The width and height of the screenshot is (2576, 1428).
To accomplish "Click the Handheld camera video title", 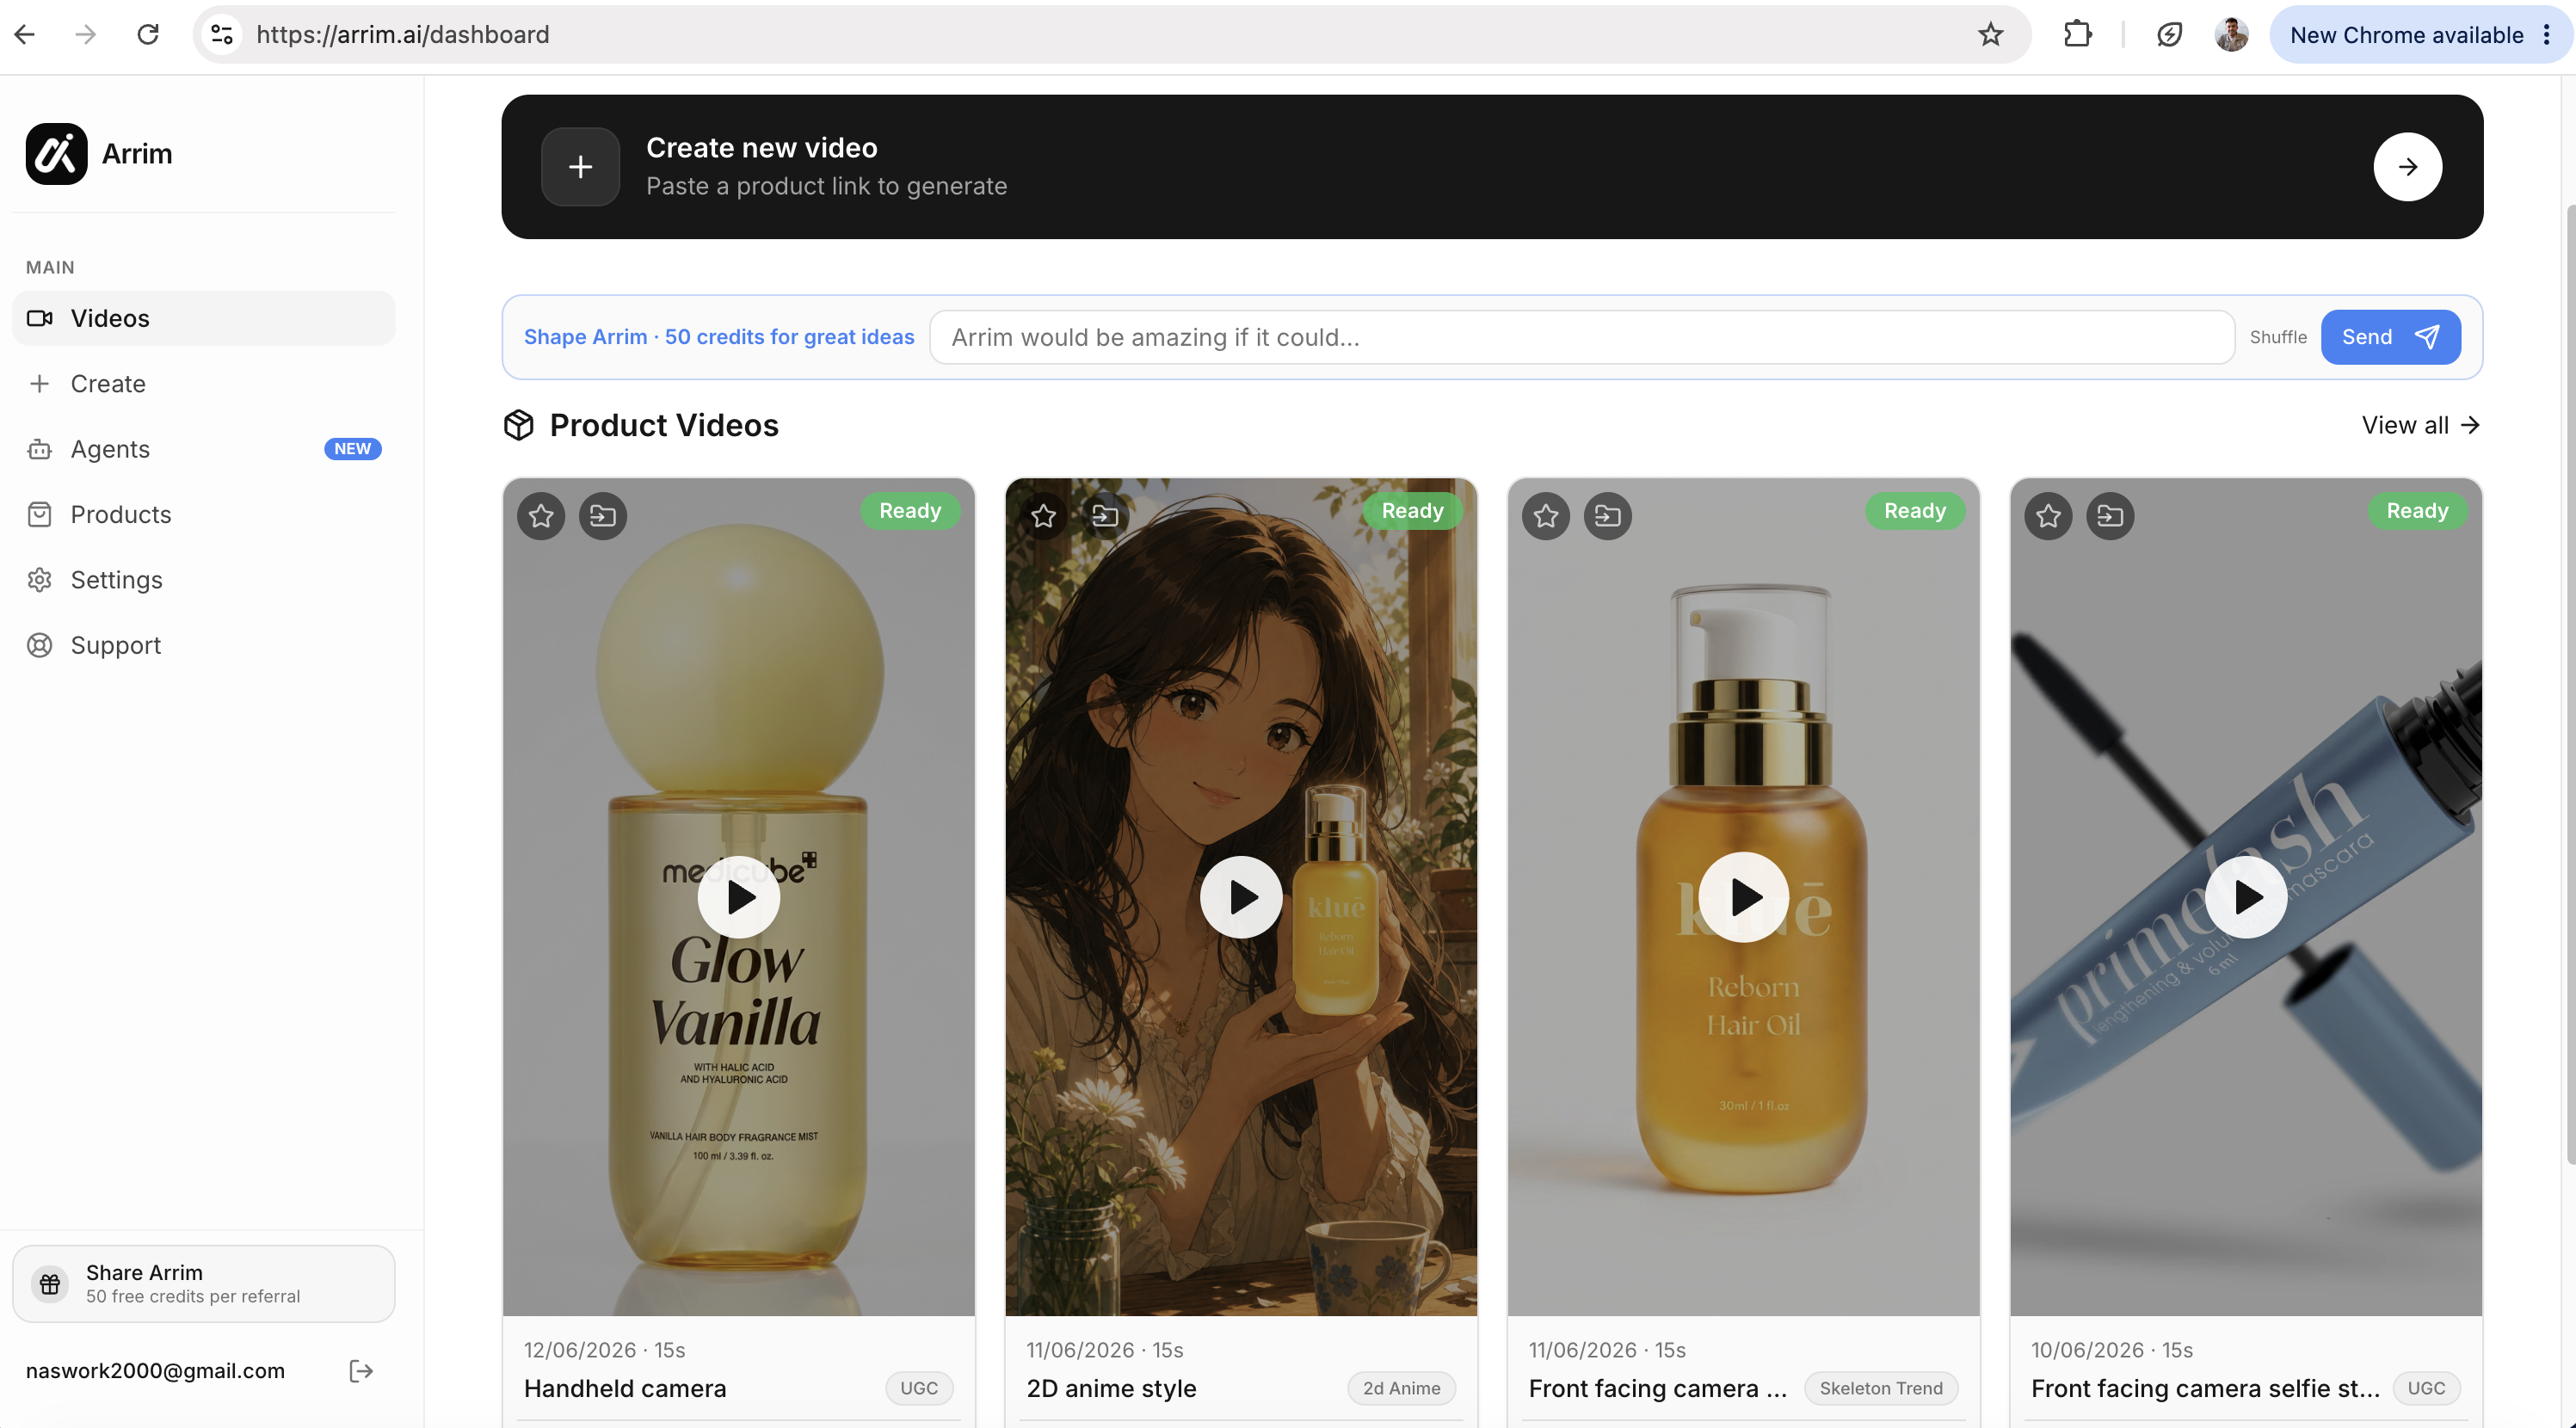I will (x=625, y=1389).
